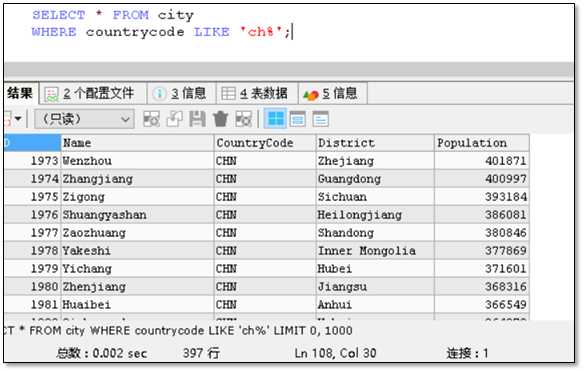This screenshot has height=372, width=584.
Task: Click the Ln 108, Col 30 indicator
Action: (335, 353)
